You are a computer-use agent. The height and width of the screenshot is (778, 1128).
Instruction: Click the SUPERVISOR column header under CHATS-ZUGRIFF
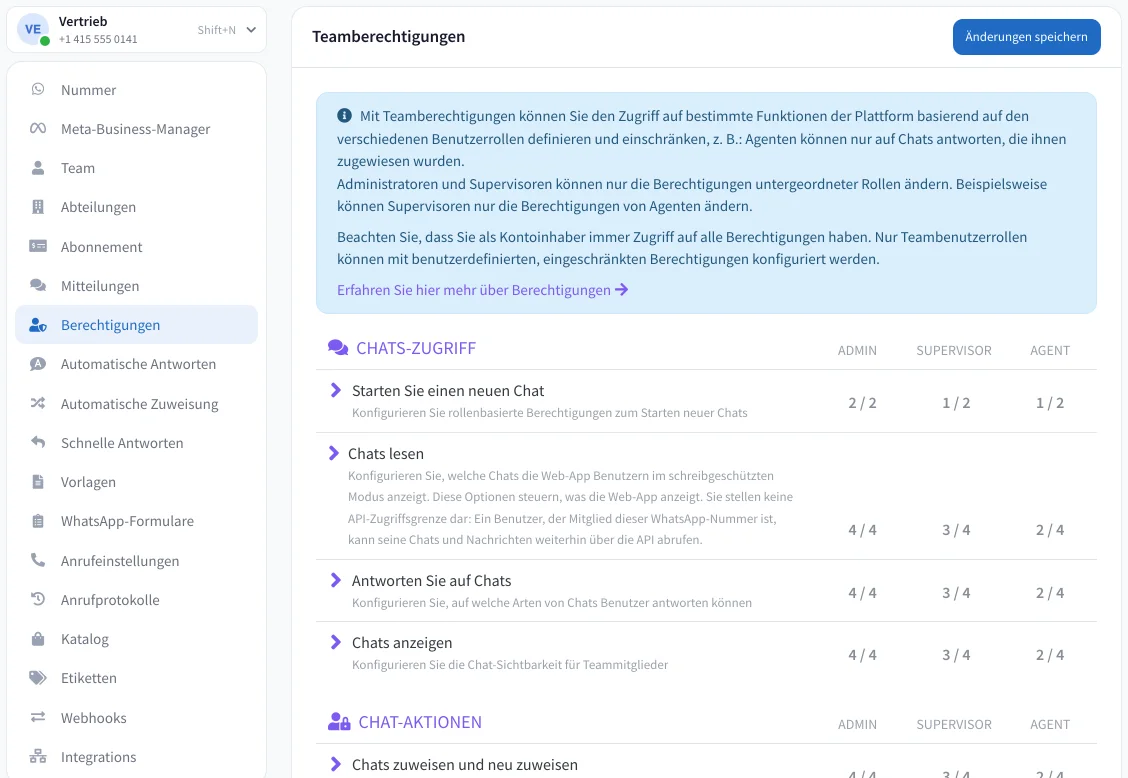(954, 350)
